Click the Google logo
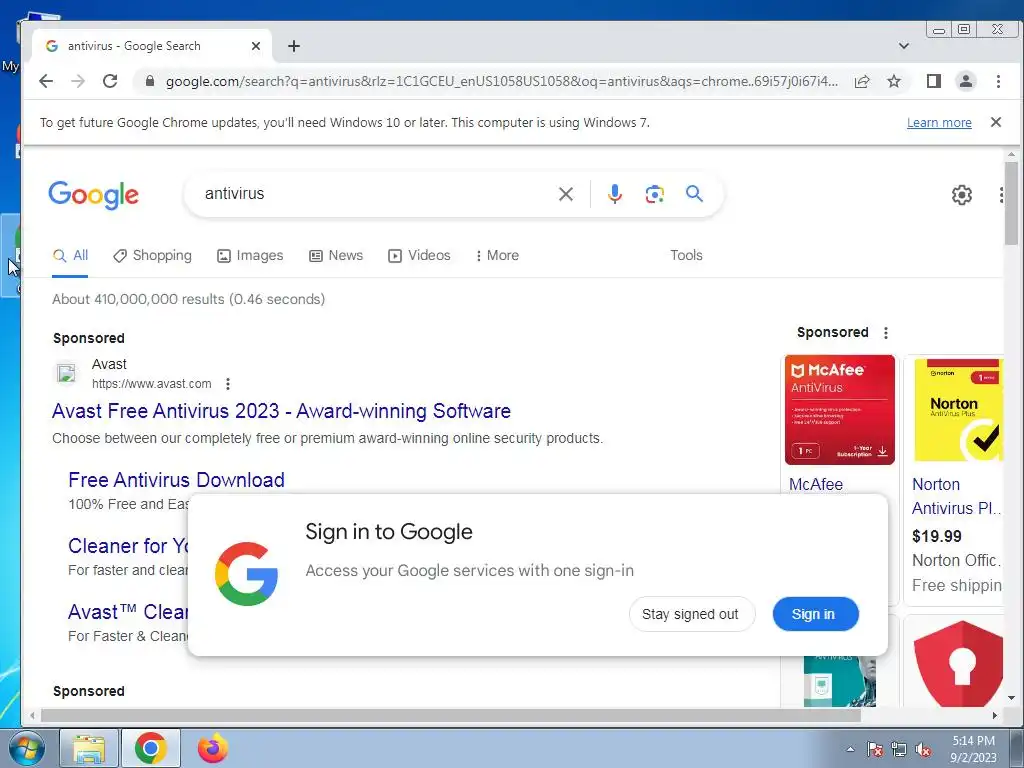Viewport: 1024px width, 768px height. 93,195
